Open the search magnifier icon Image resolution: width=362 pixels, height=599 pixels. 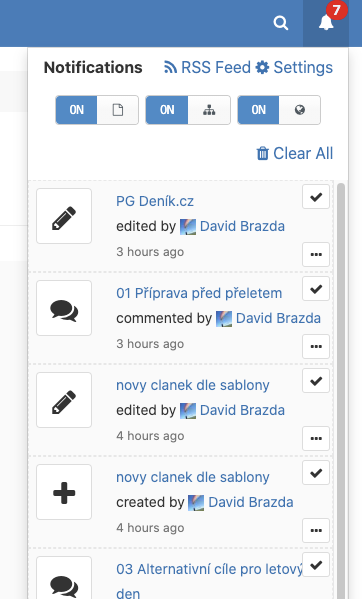(x=281, y=23)
